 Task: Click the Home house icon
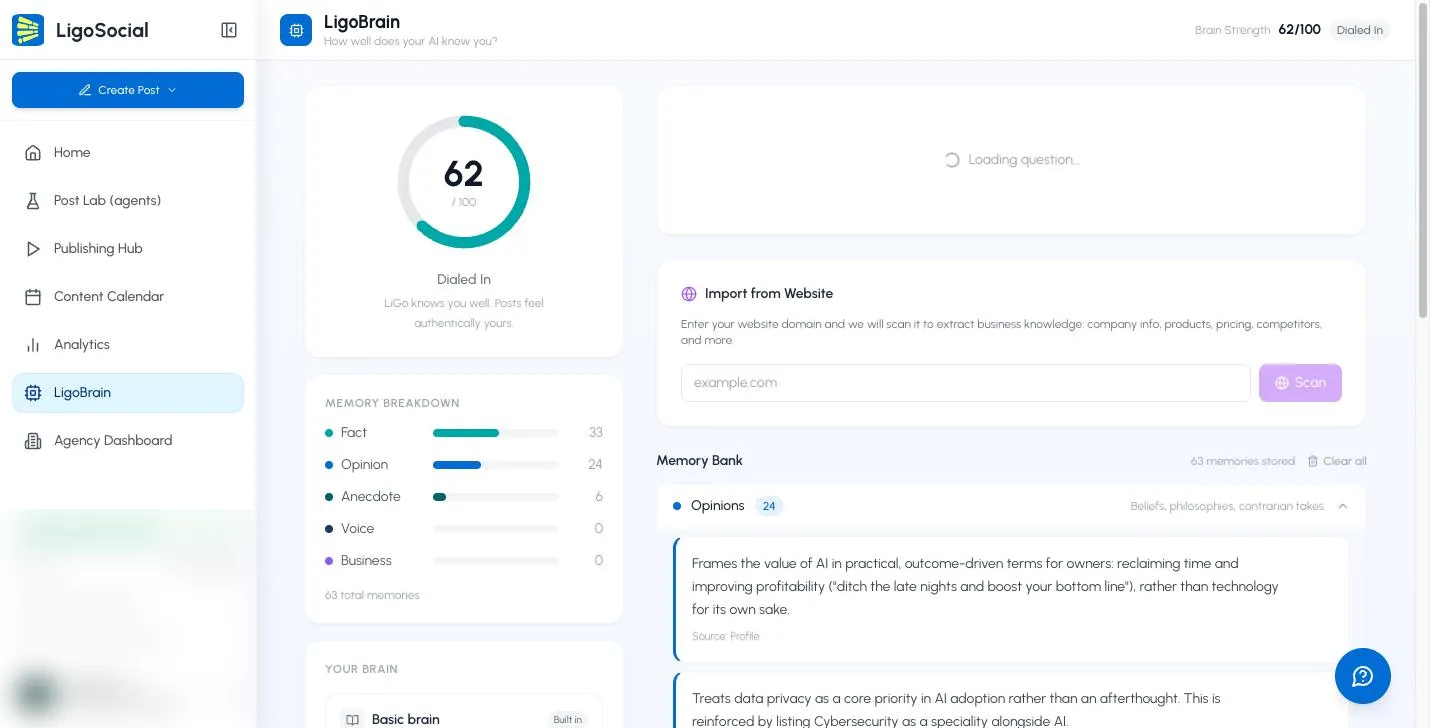(x=33, y=153)
